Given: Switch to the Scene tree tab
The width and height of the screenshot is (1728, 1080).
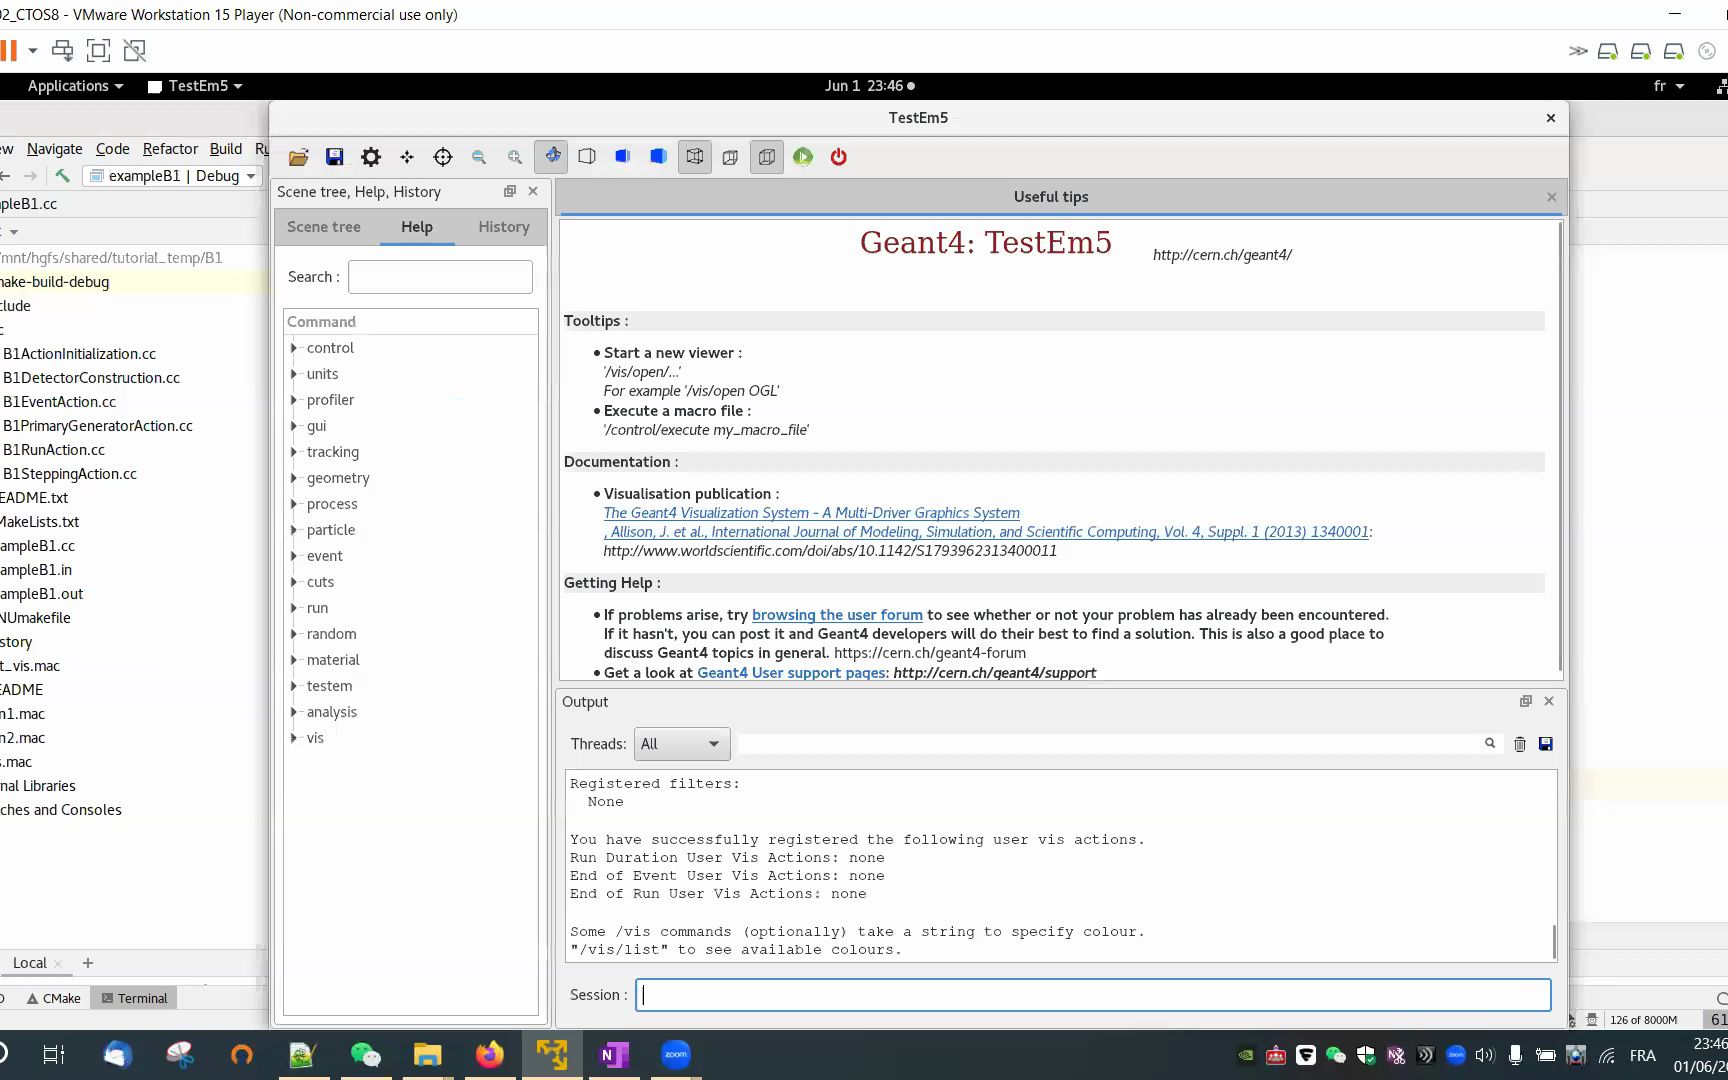Looking at the screenshot, I should (x=324, y=227).
